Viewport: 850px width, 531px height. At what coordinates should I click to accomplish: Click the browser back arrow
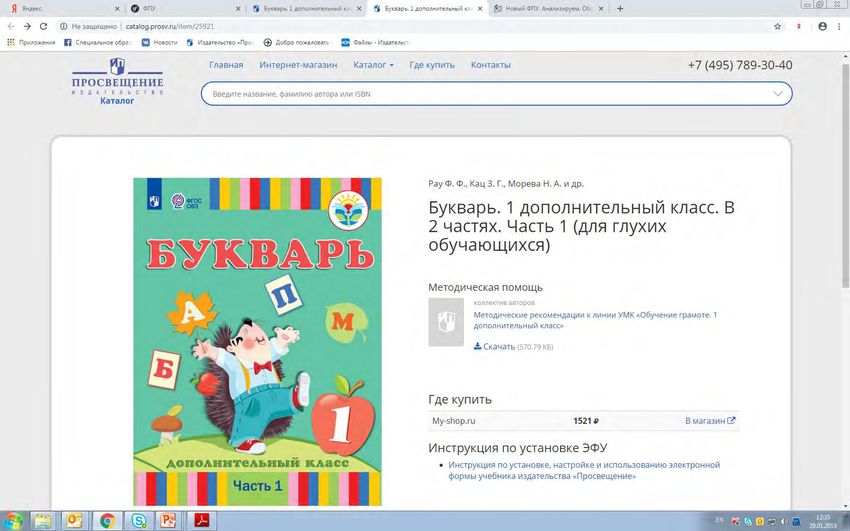(11, 26)
